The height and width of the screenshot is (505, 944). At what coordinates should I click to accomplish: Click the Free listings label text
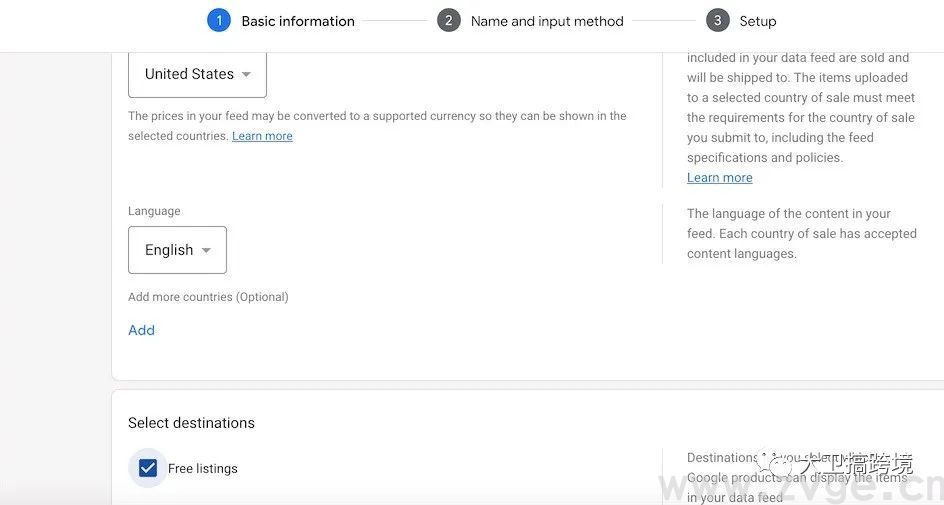[203, 468]
